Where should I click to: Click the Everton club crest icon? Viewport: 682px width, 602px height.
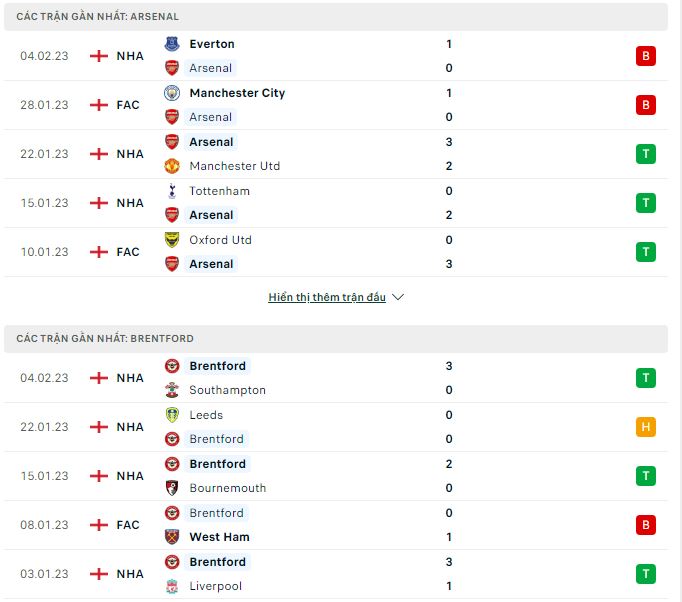[172, 44]
